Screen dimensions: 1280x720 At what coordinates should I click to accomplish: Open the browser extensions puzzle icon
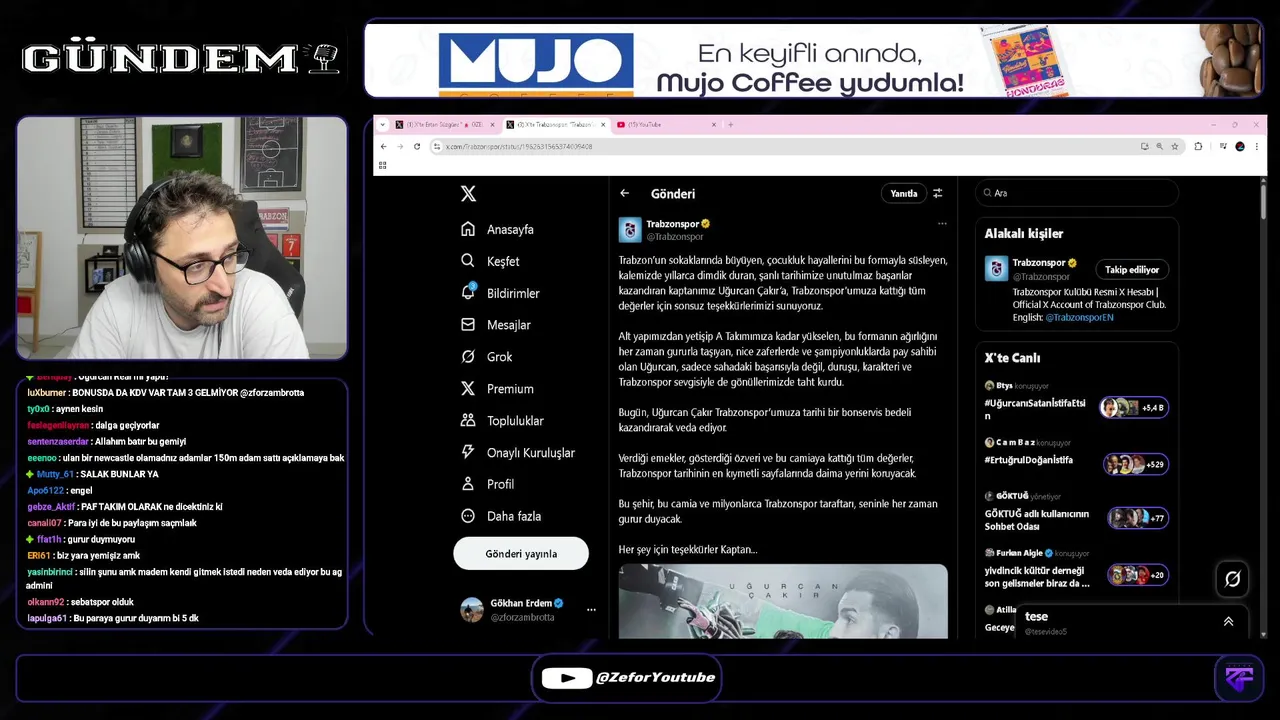coord(1198,146)
